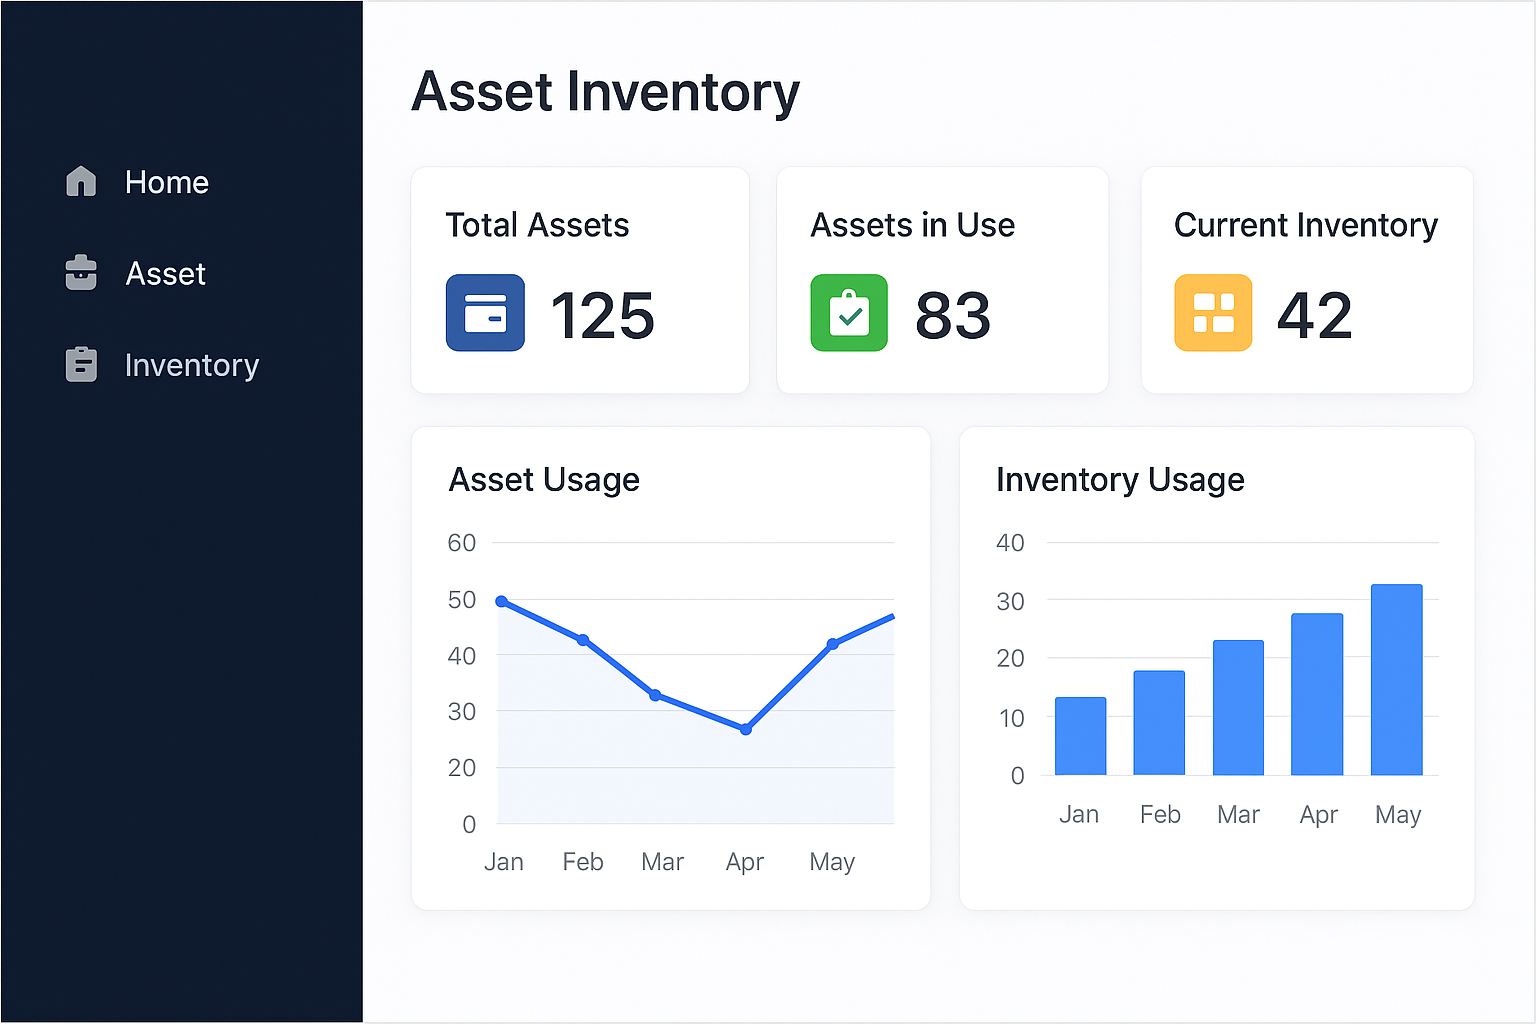Click the Mar bar in Inventory Usage chart
Screen dimensions: 1536x1024
[x=1238, y=708]
